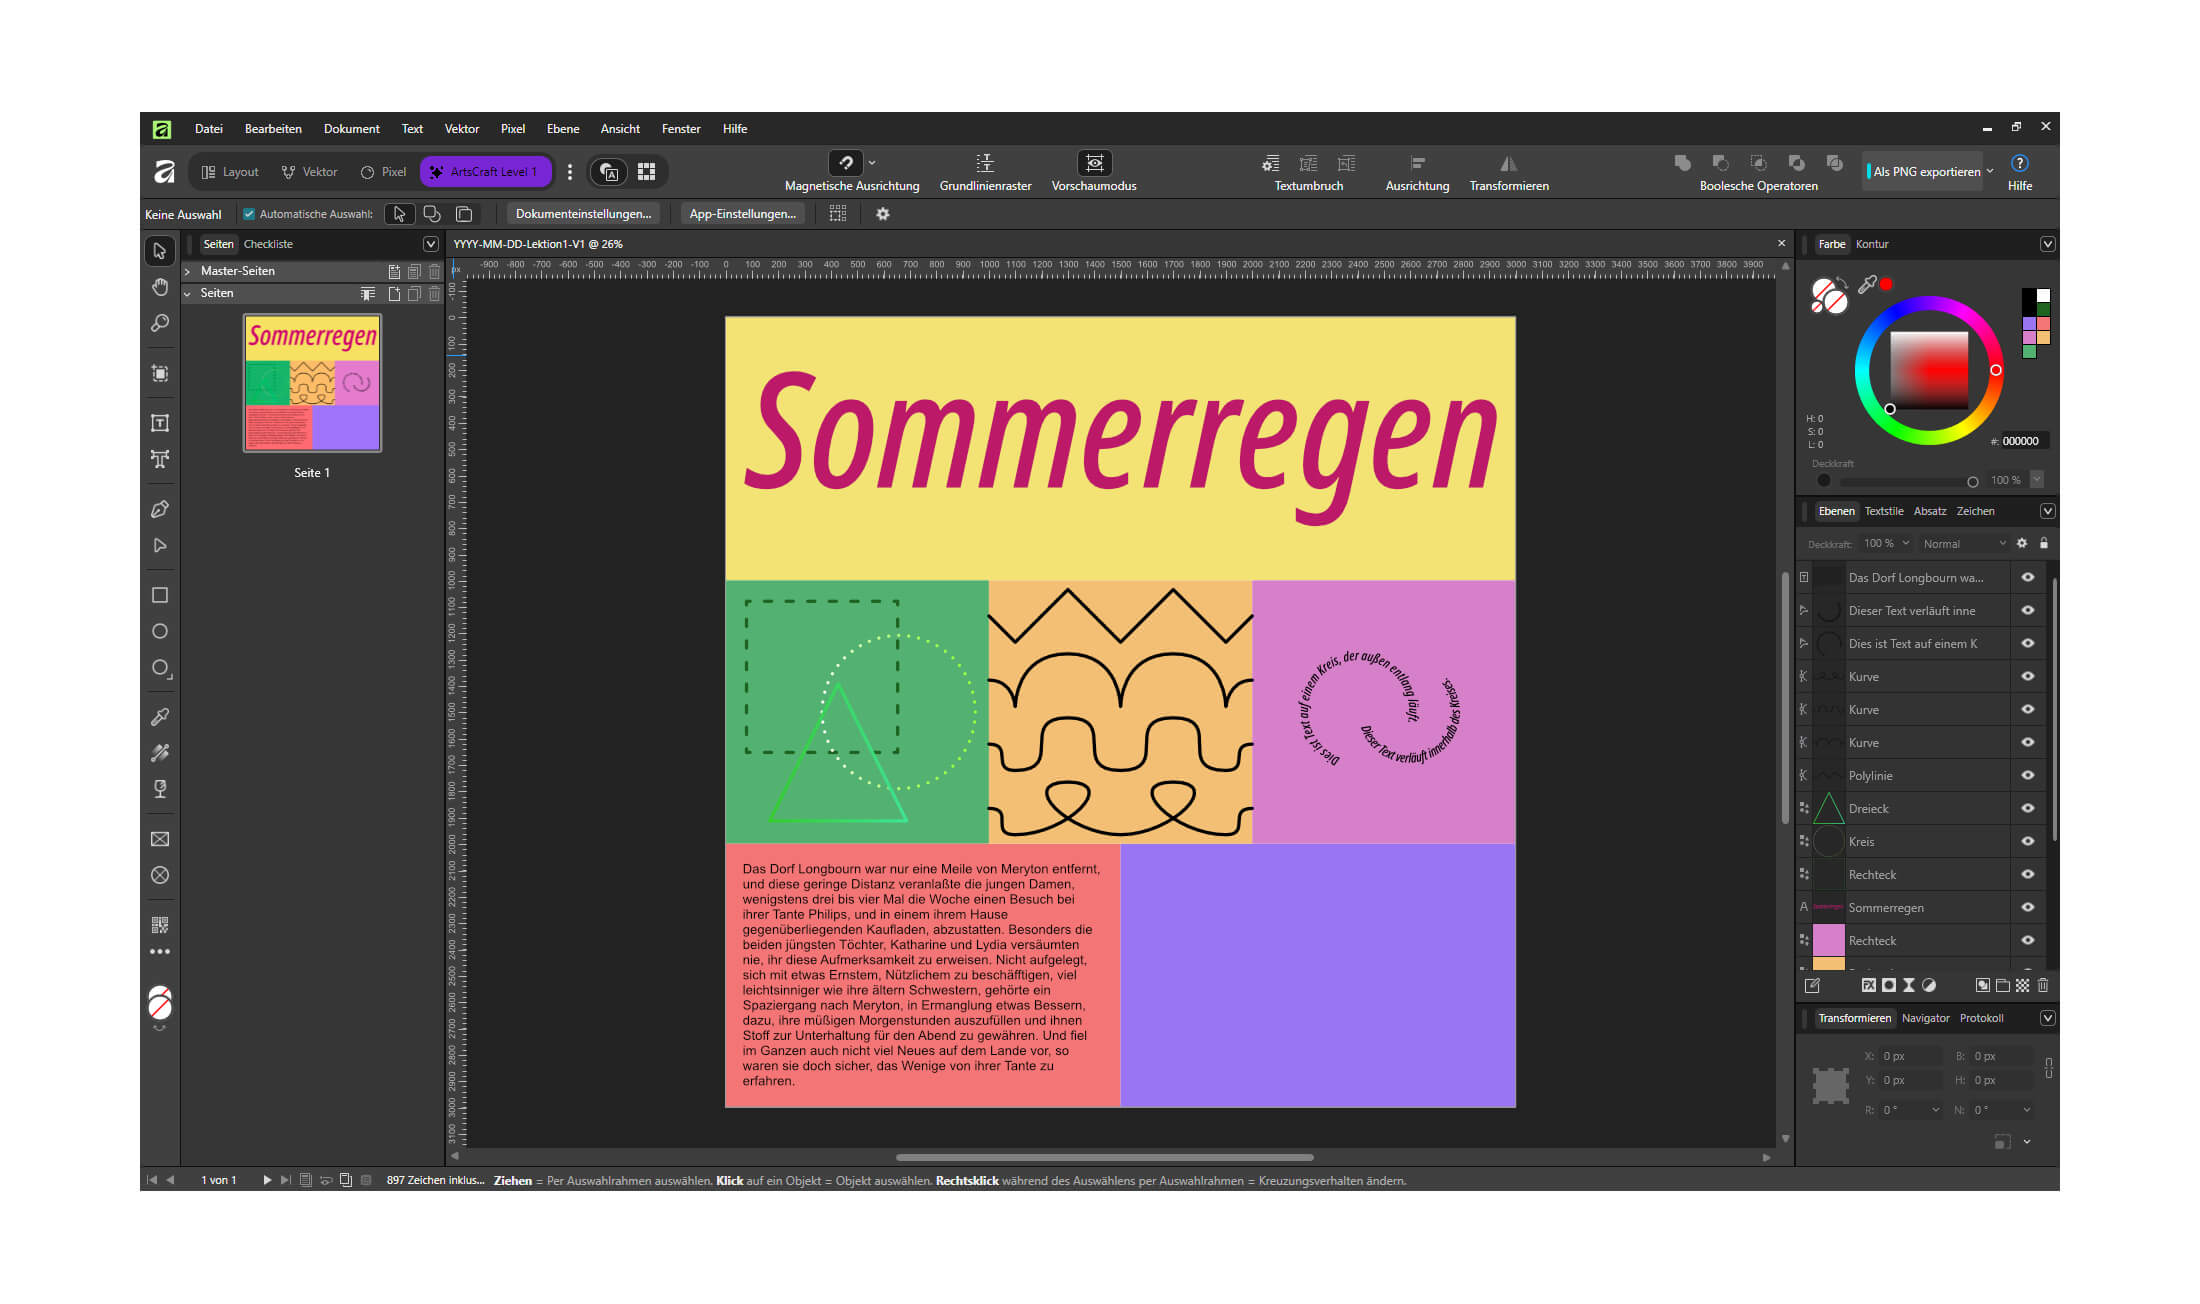Hide the Dreieck layer

point(2027,809)
